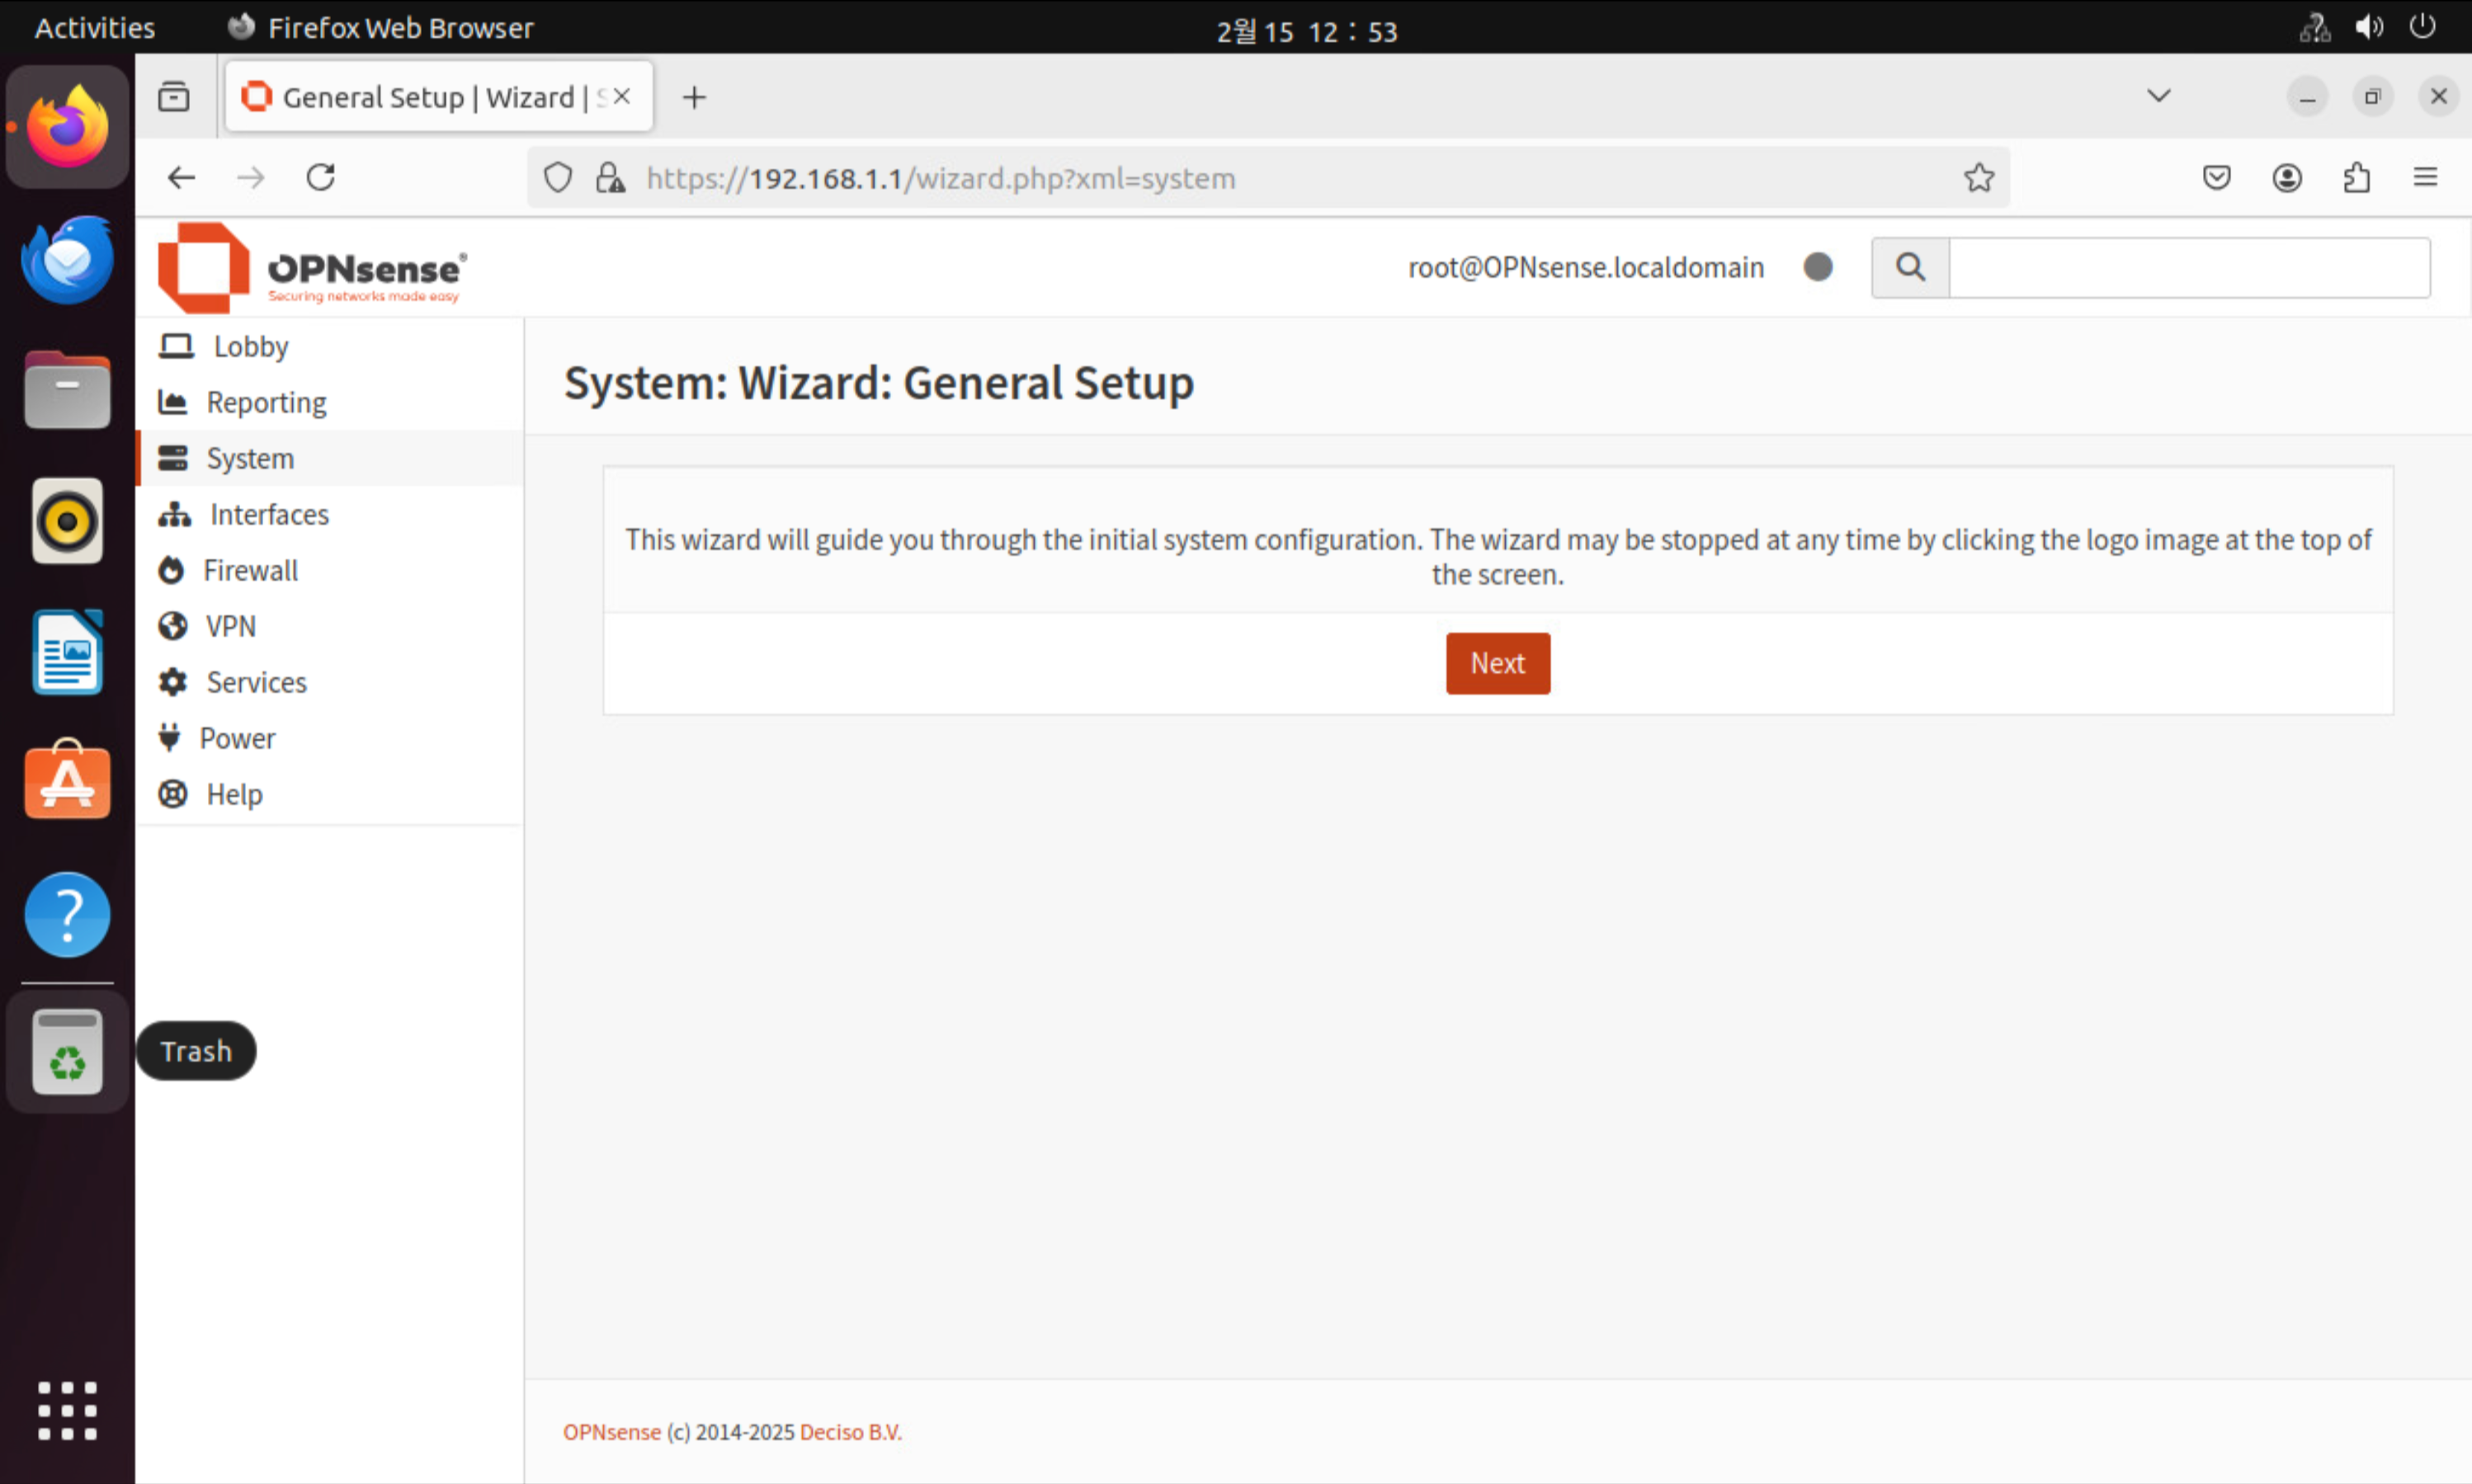The image size is (2472, 1484).
Task: Click the search magnifier icon
Action: point(1910,267)
